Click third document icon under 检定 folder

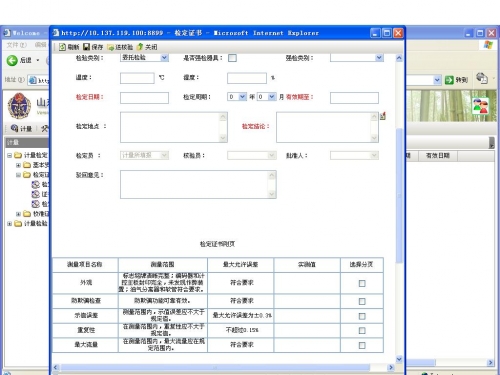coord(36,204)
